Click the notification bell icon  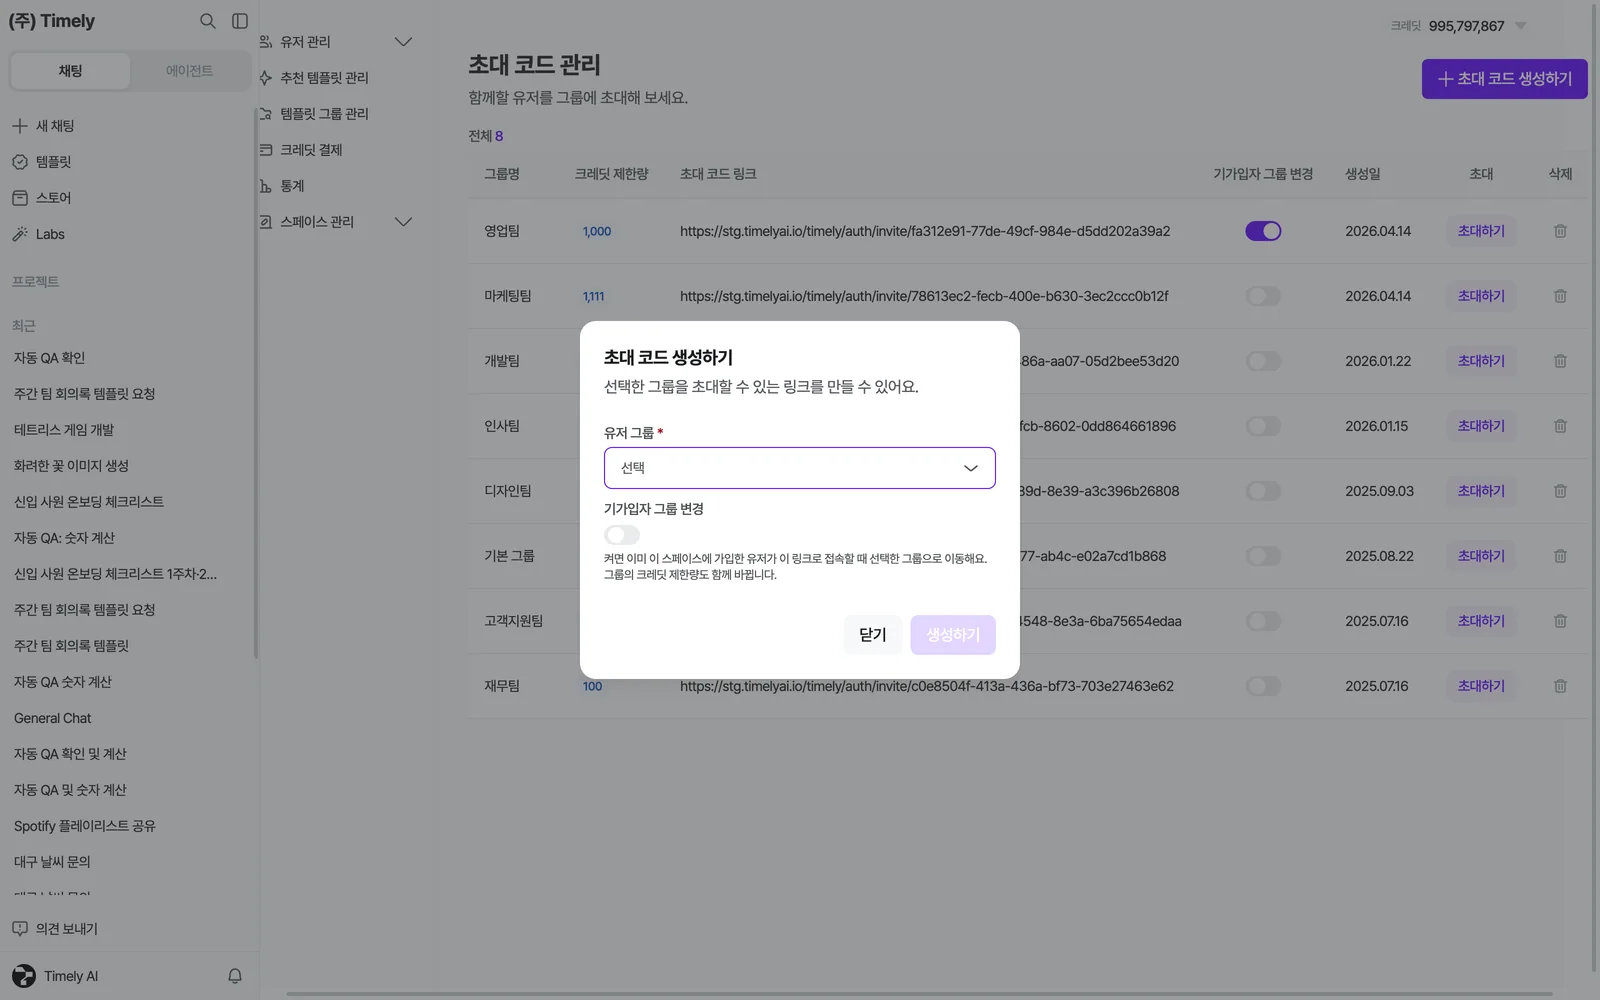click(x=235, y=976)
